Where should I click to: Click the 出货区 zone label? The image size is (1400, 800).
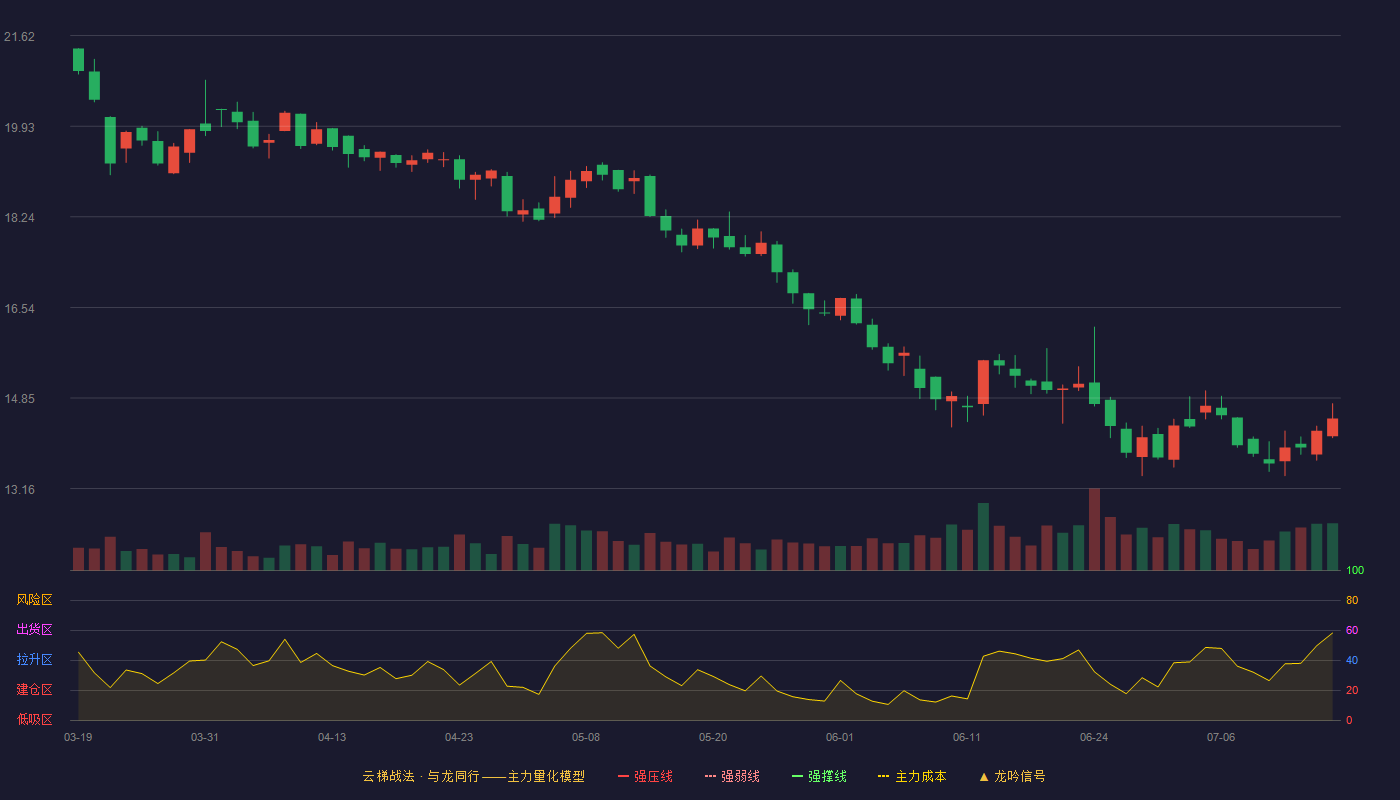(34, 630)
